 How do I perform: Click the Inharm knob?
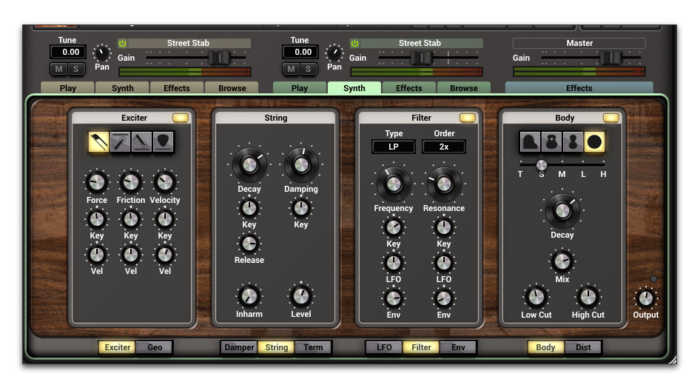click(249, 296)
